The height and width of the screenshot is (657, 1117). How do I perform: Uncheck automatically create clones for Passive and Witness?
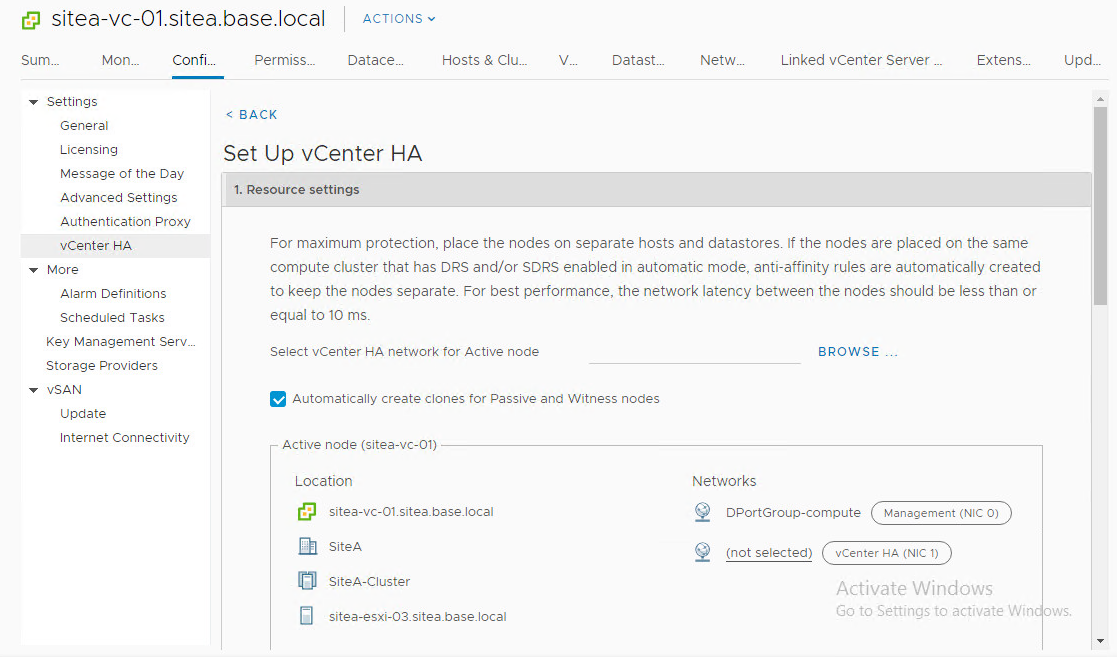click(x=278, y=399)
